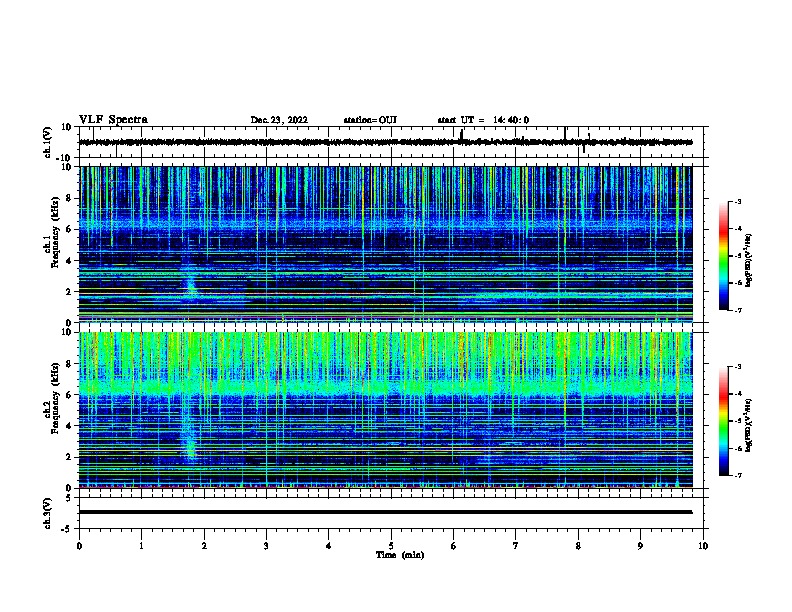Click the "5" tick on ch.3(V) axis
Screen dimensions: 792x612
69,498
